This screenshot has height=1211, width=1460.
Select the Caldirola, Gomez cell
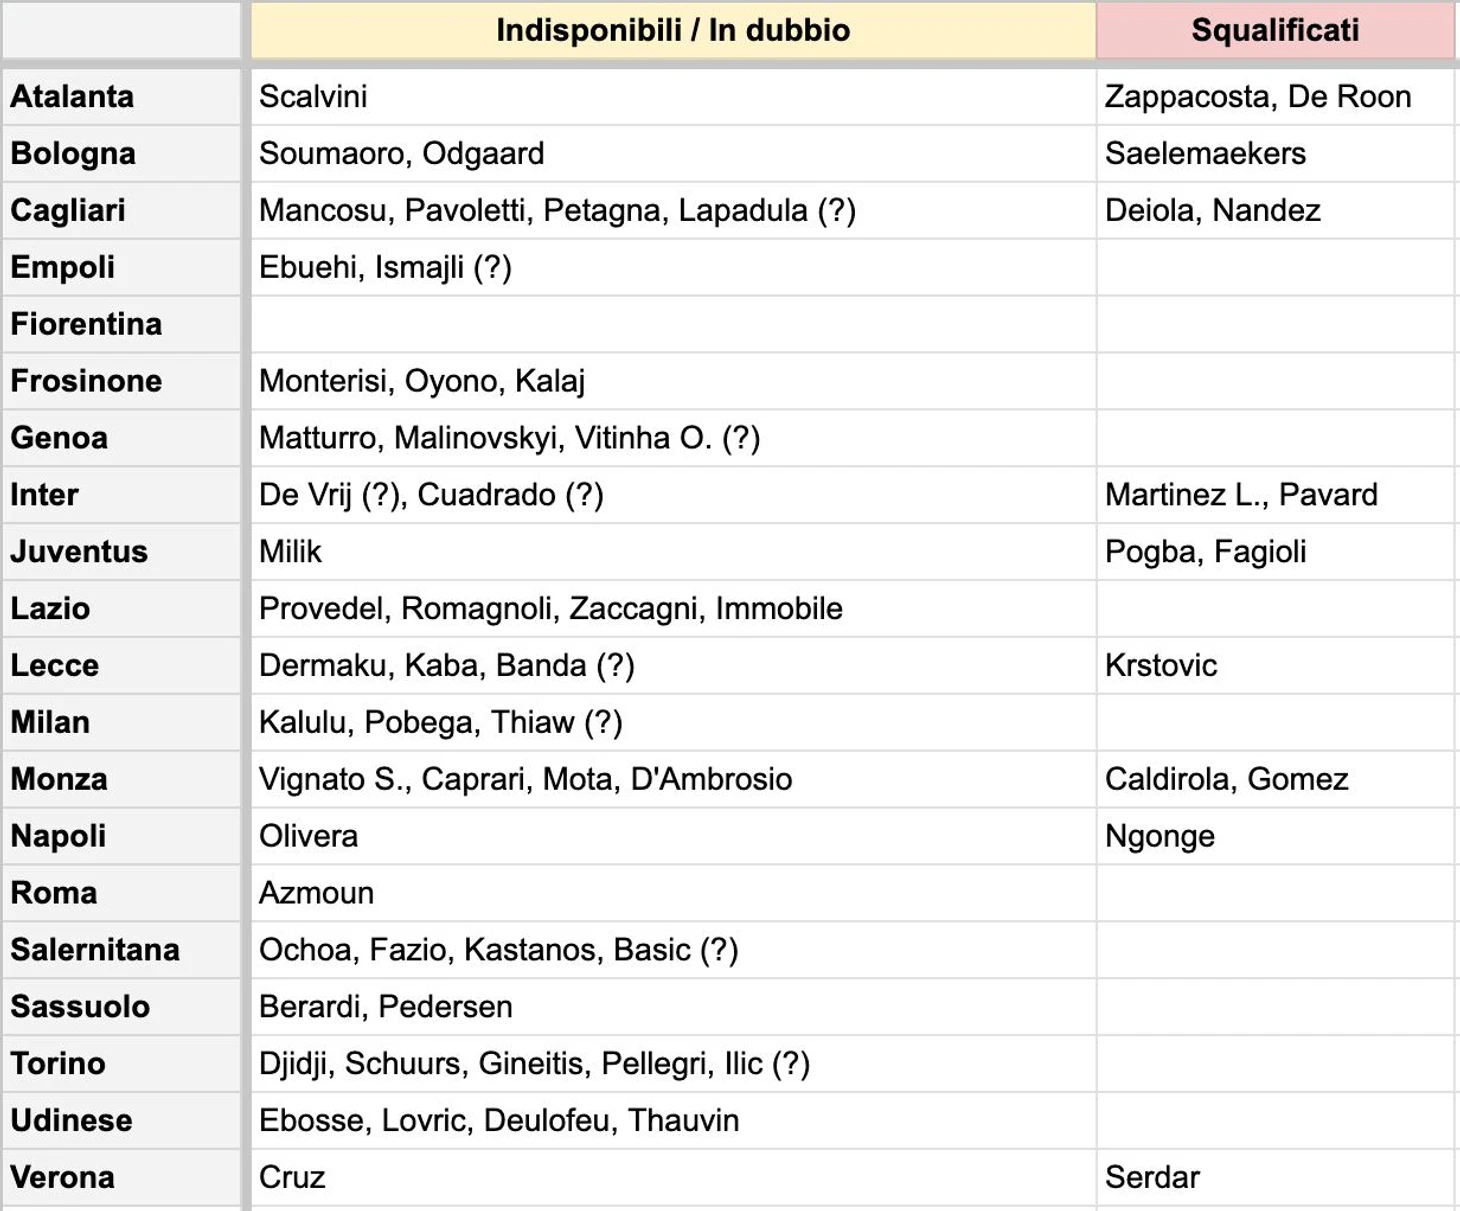(1275, 779)
